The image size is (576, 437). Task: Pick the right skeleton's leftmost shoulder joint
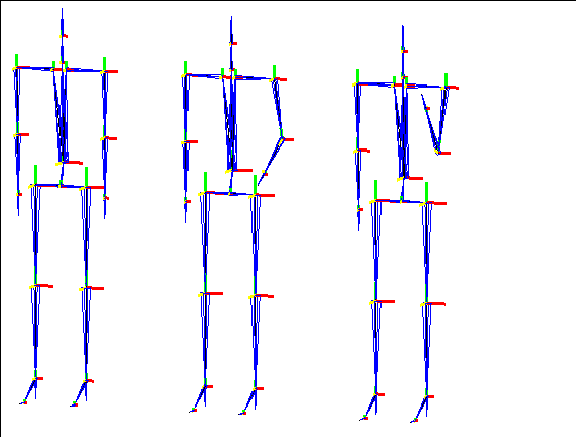tap(357, 84)
